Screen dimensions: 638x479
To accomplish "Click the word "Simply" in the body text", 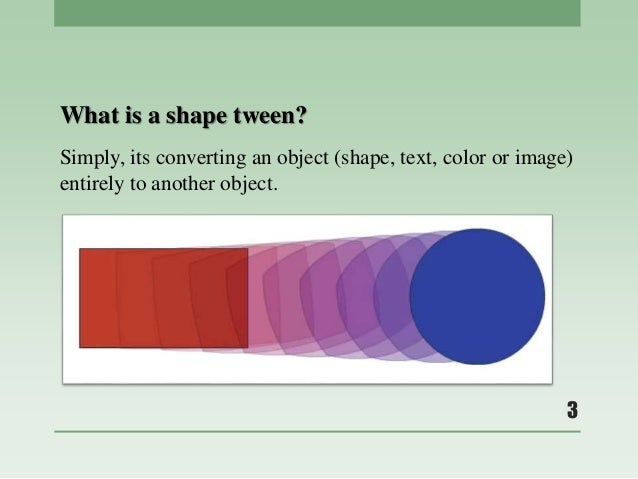I will [88, 160].
